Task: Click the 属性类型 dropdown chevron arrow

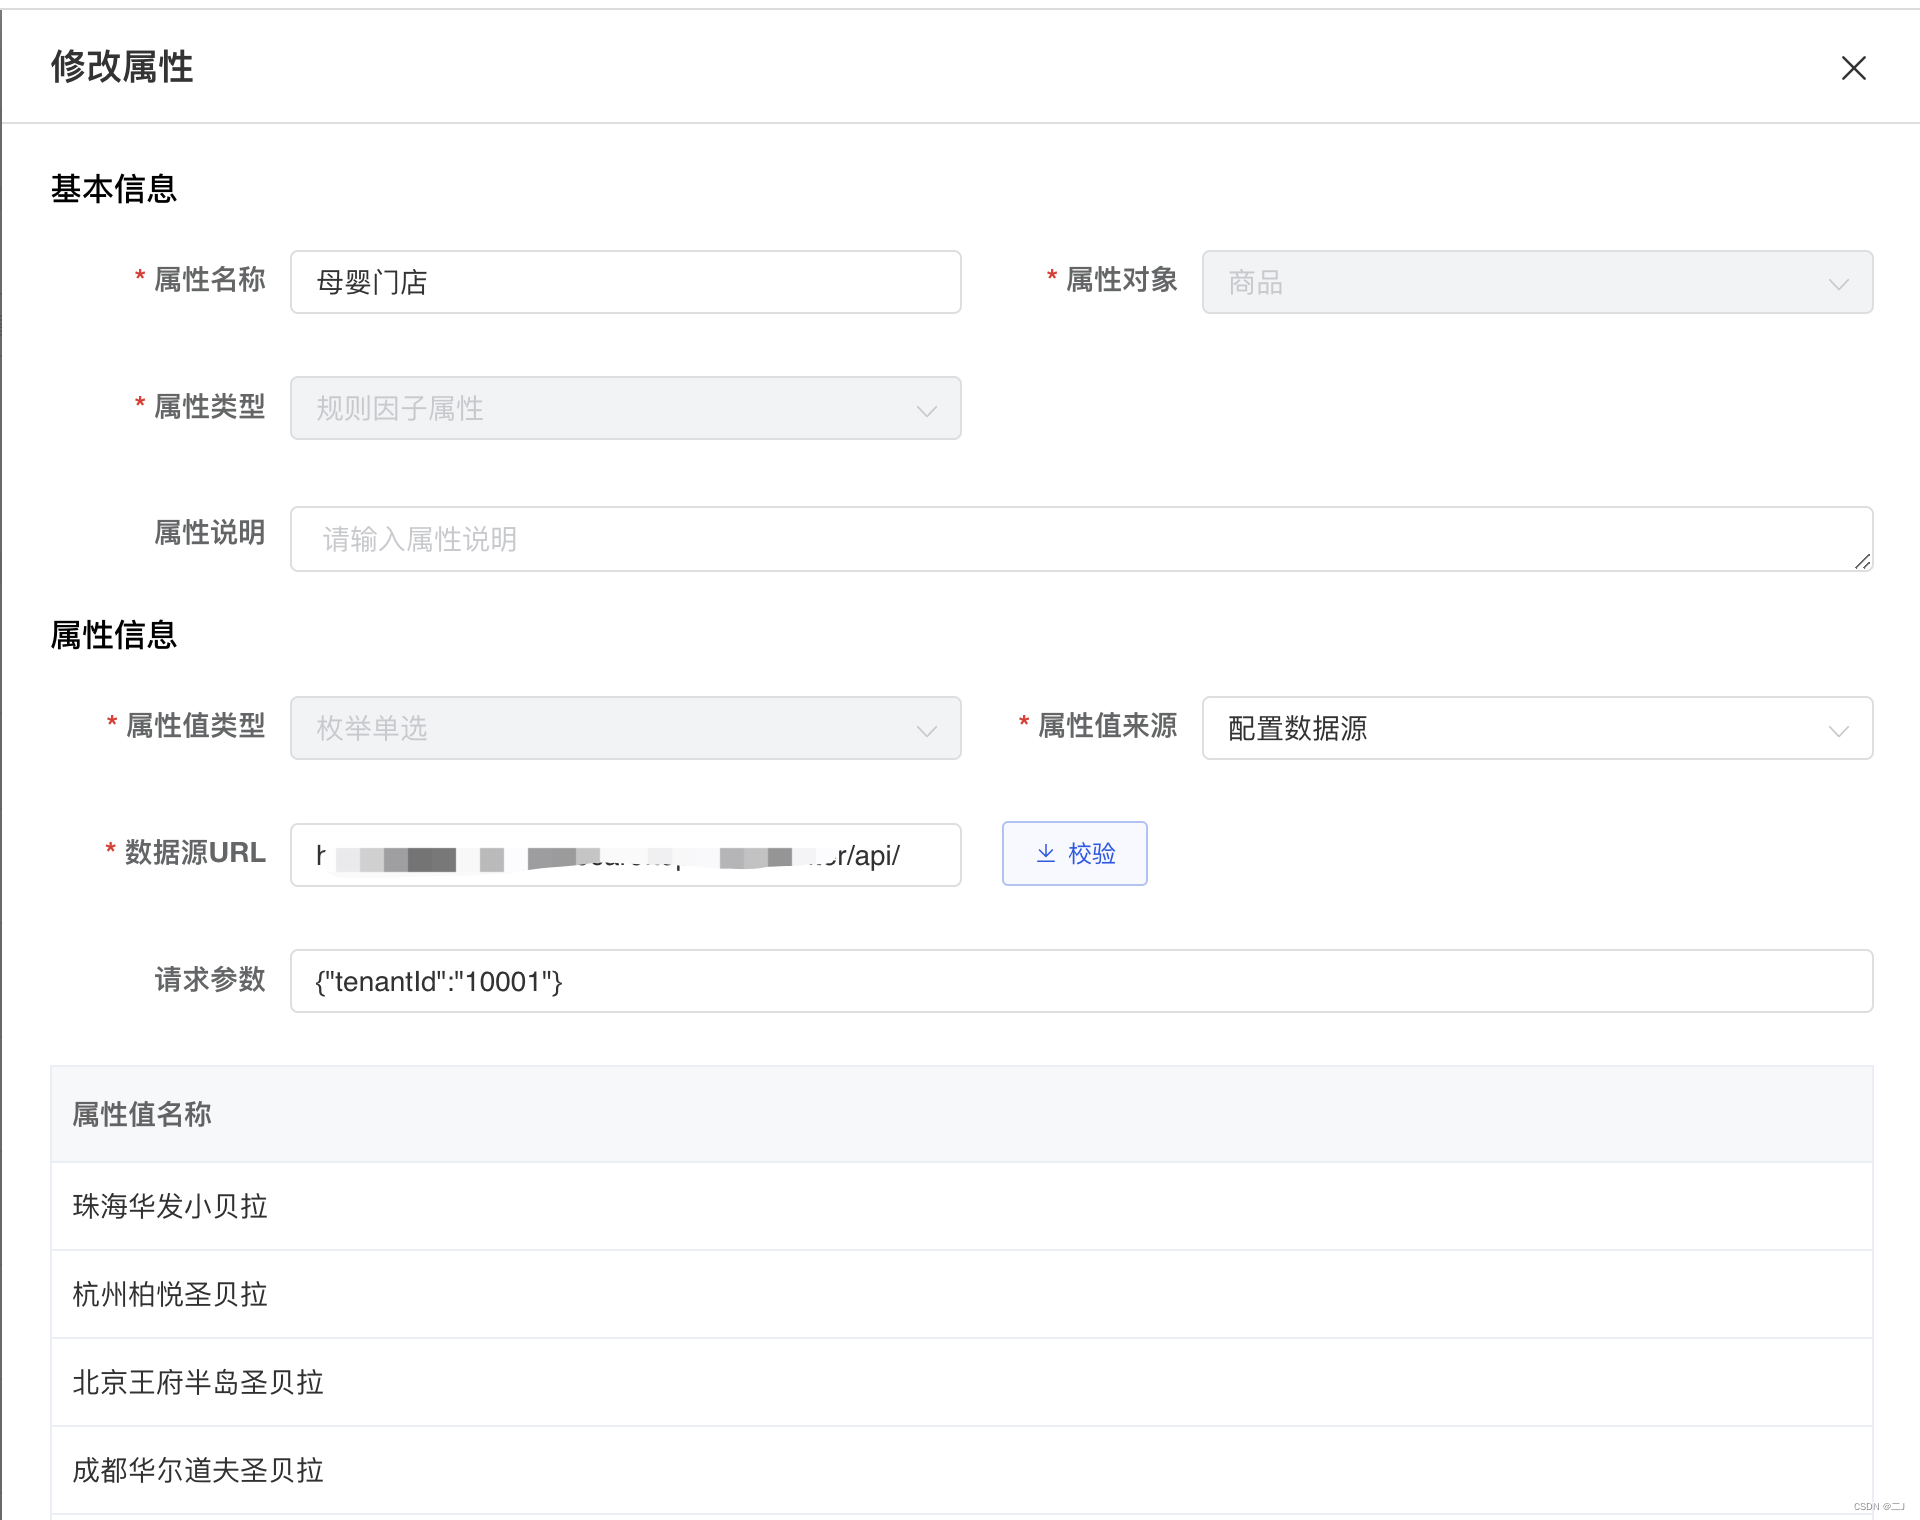Action: (926, 410)
